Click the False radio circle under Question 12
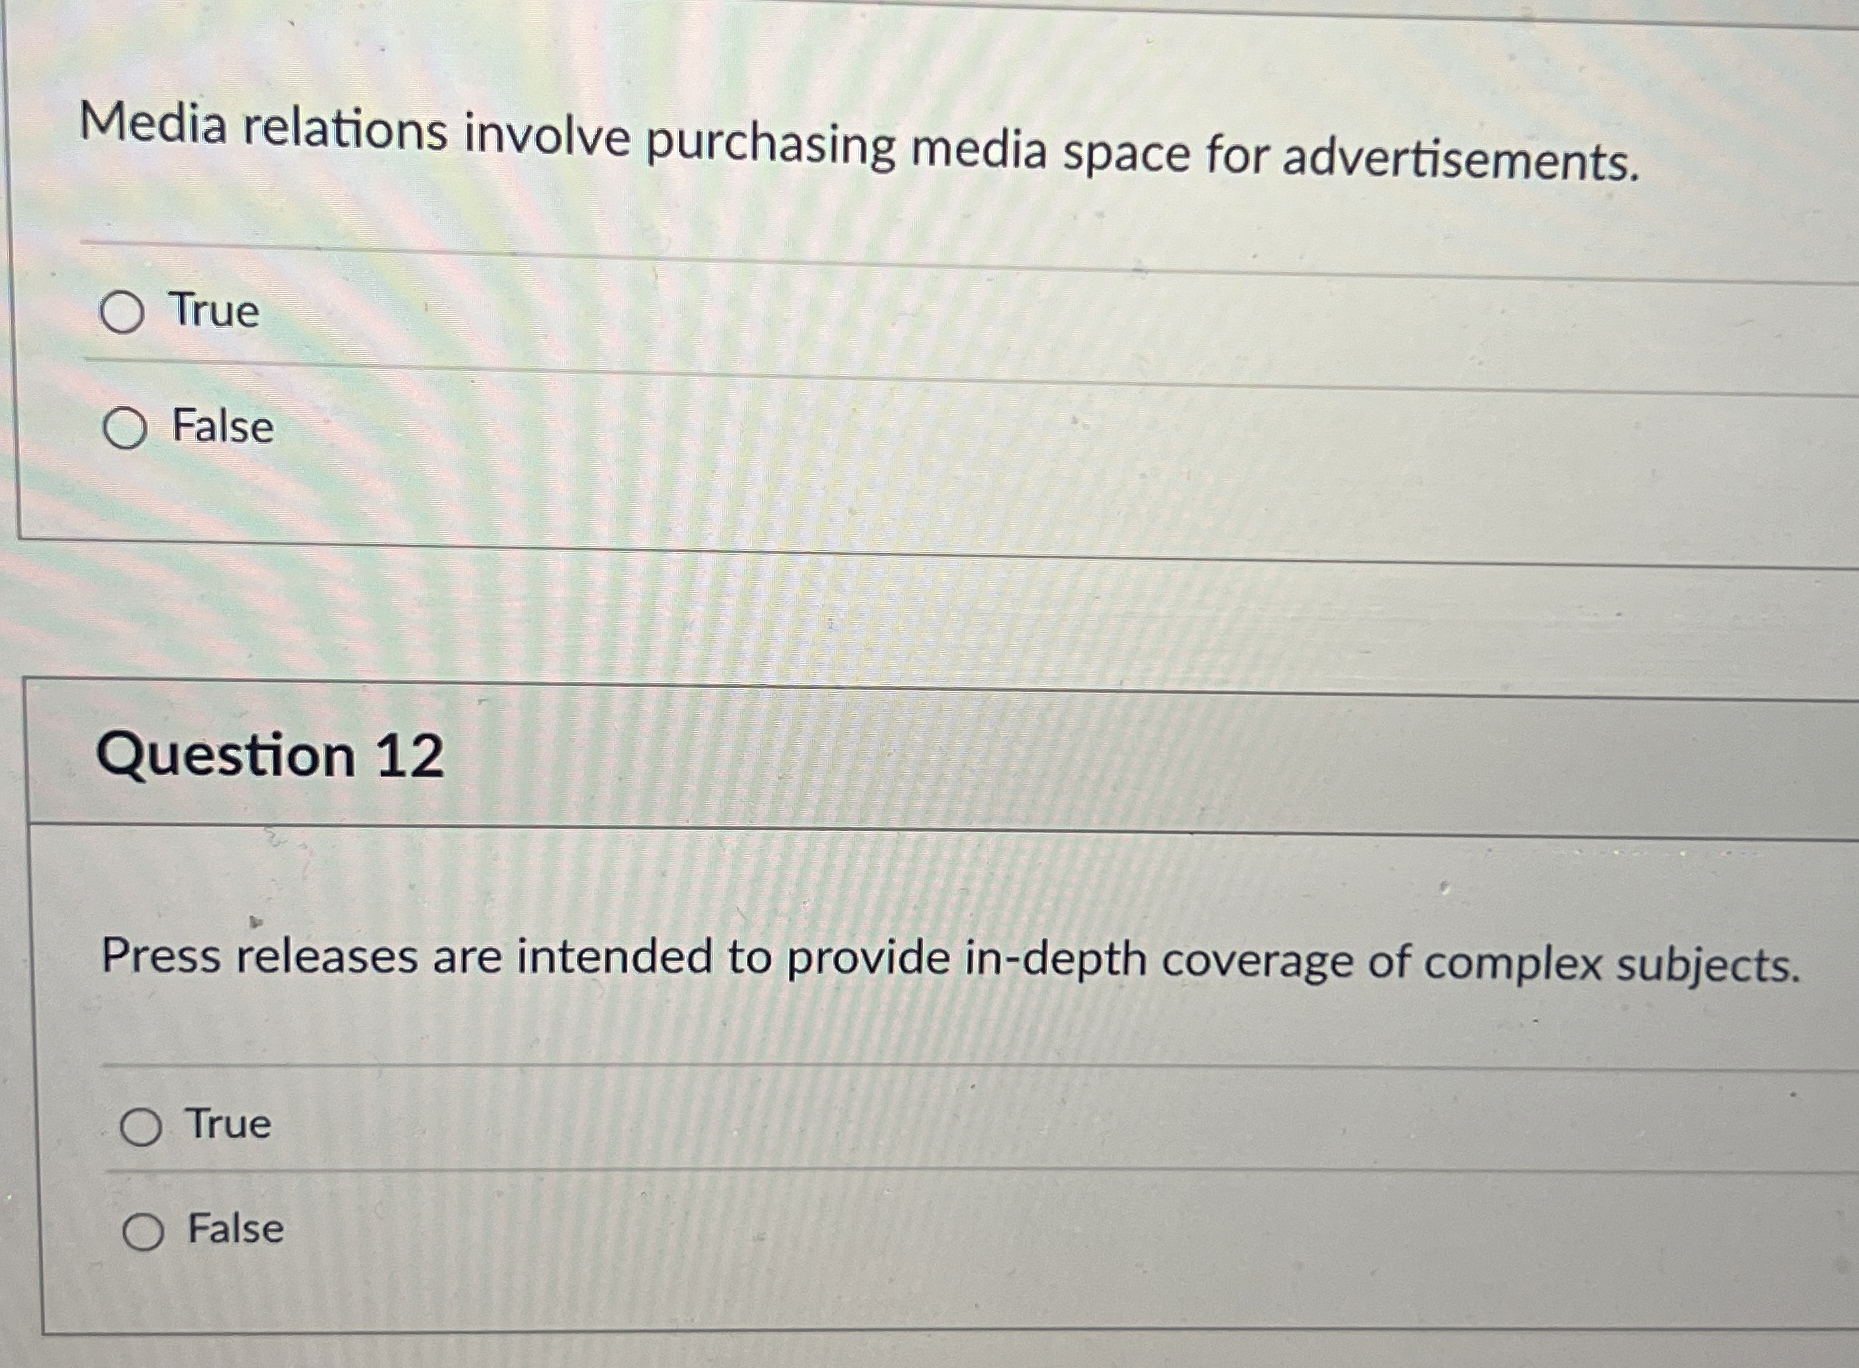1859x1368 pixels. tap(143, 1231)
